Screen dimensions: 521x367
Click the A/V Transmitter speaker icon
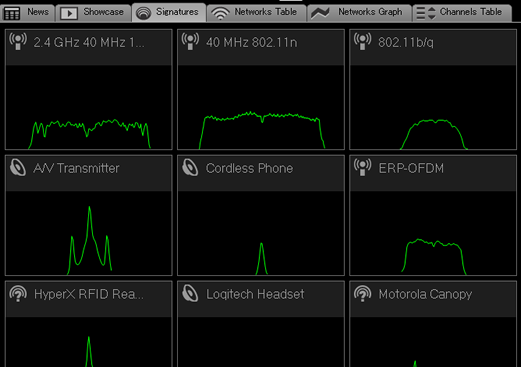pos(18,167)
